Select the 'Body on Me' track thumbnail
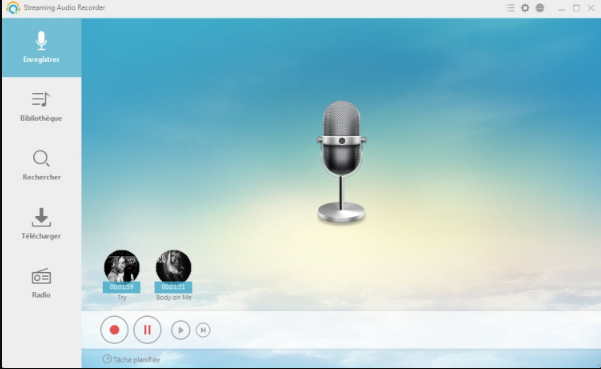Image resolution: width=601 pixels, height=369 pixels. 173,266
